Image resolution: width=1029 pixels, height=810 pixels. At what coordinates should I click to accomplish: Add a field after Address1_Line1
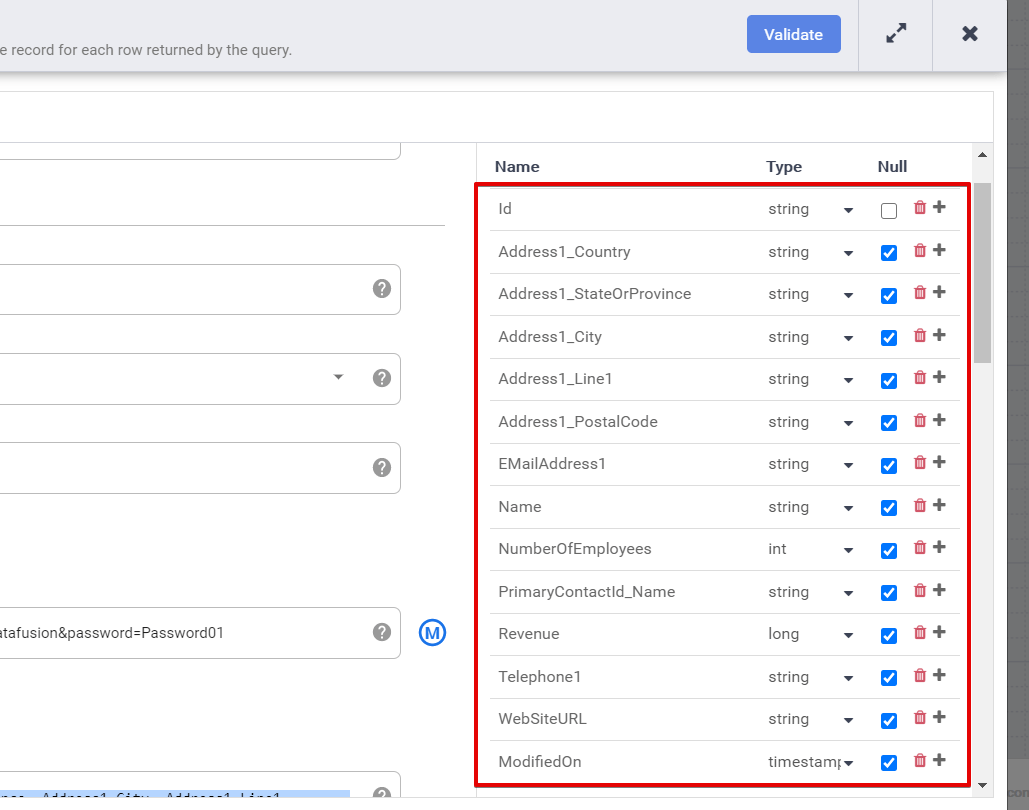pos(939,377)
